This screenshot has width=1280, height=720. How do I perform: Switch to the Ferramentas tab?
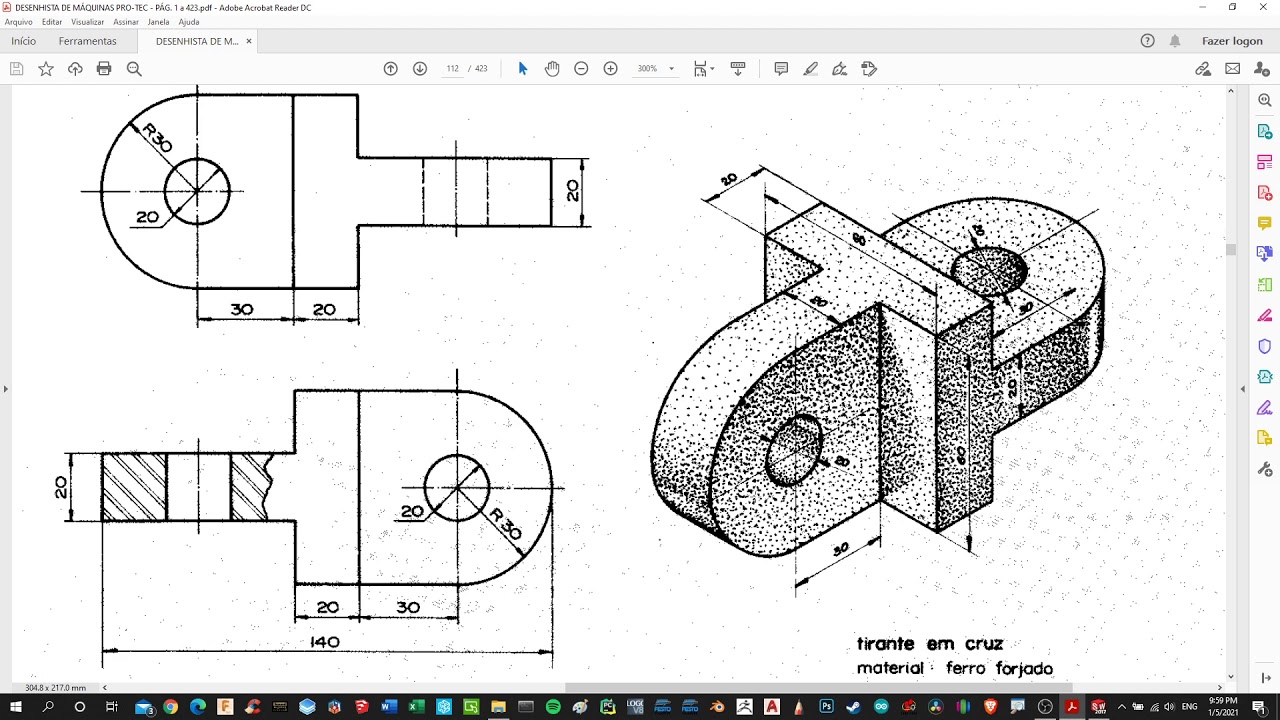click(87, 41)
